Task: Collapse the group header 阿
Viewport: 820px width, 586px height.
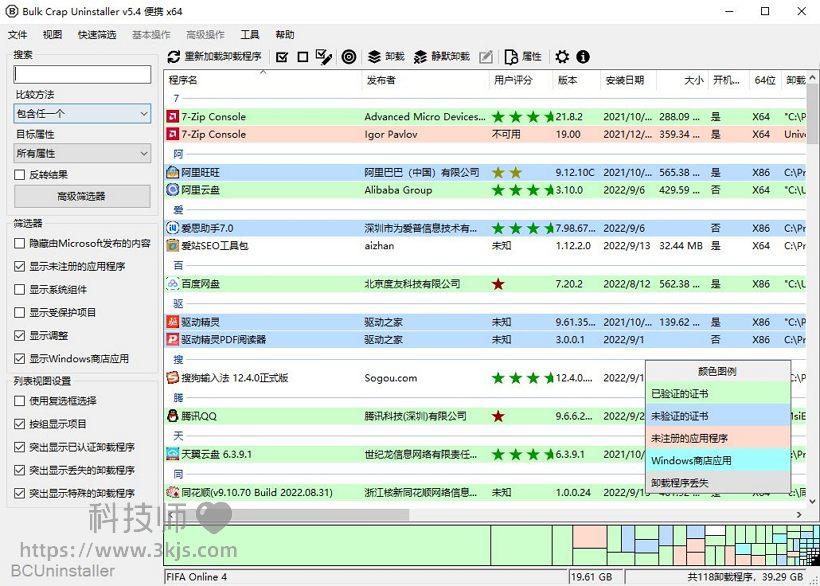Action: 178,154
